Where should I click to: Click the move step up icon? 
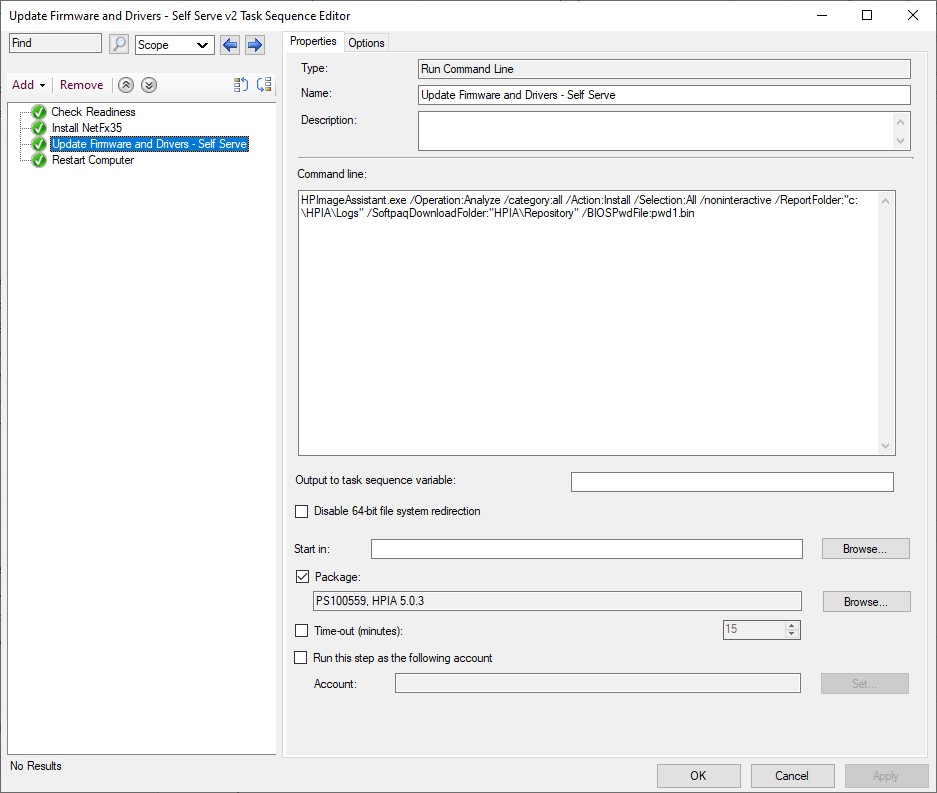click(x=240, y=85)
